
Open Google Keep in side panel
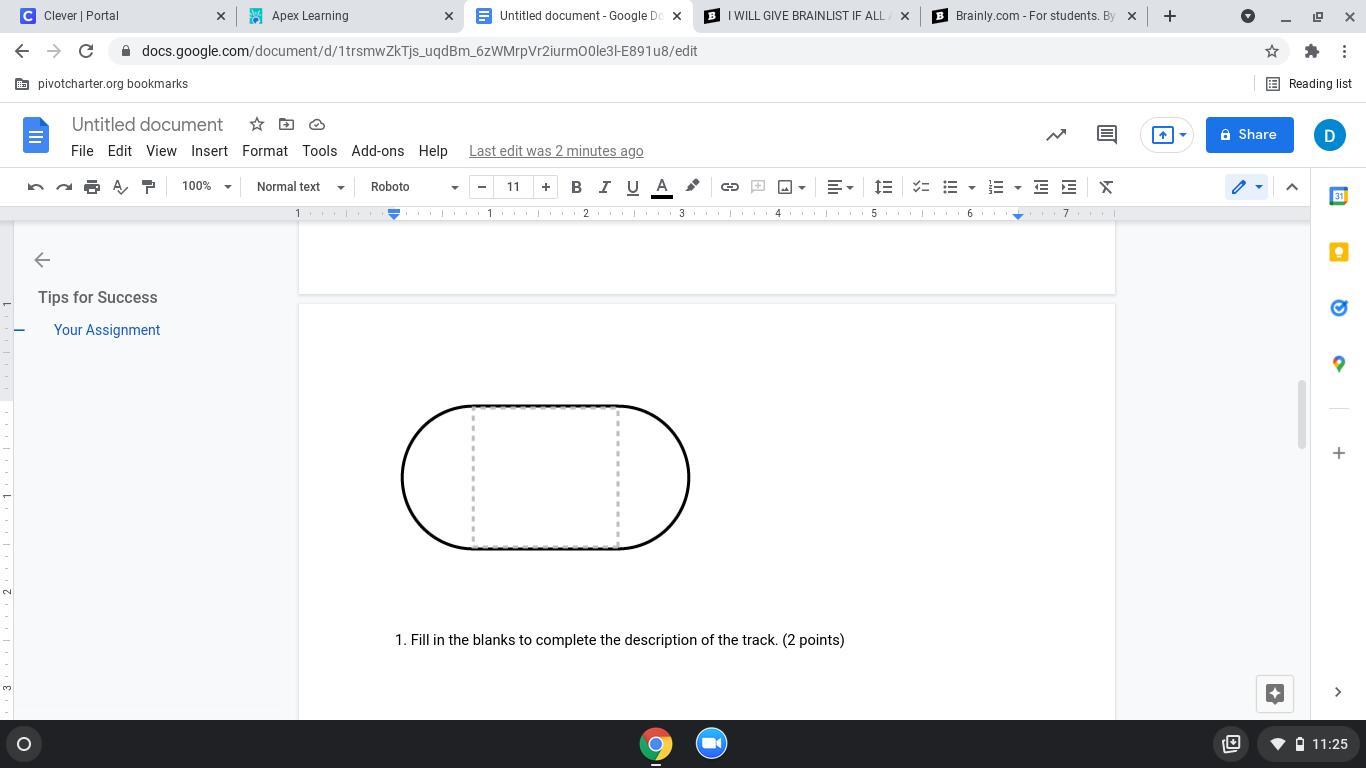pyautogui.click(x=1338, y=252)
